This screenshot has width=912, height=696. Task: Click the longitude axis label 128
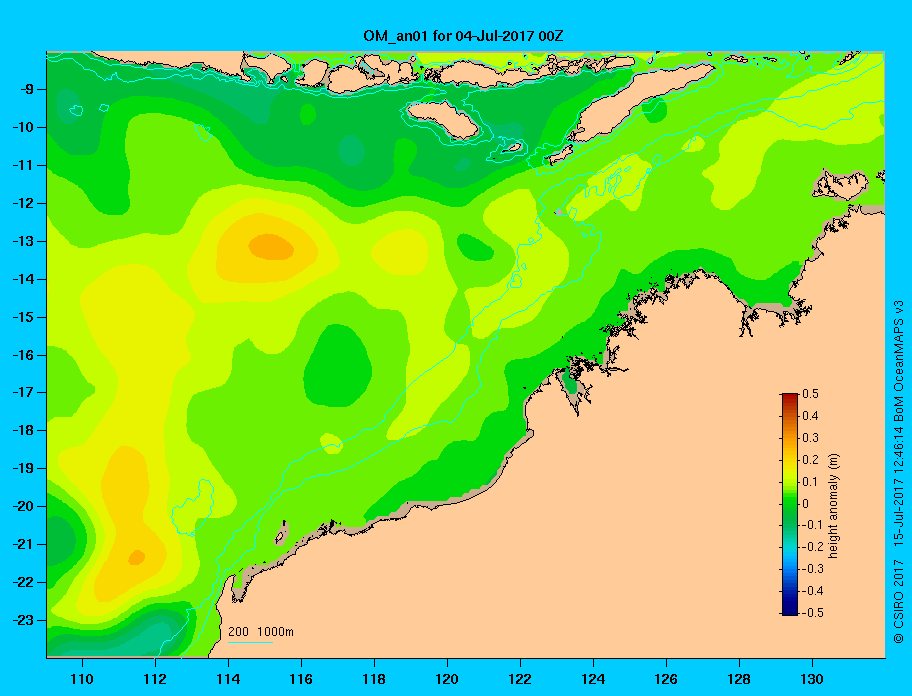click(x=739, y=679)
